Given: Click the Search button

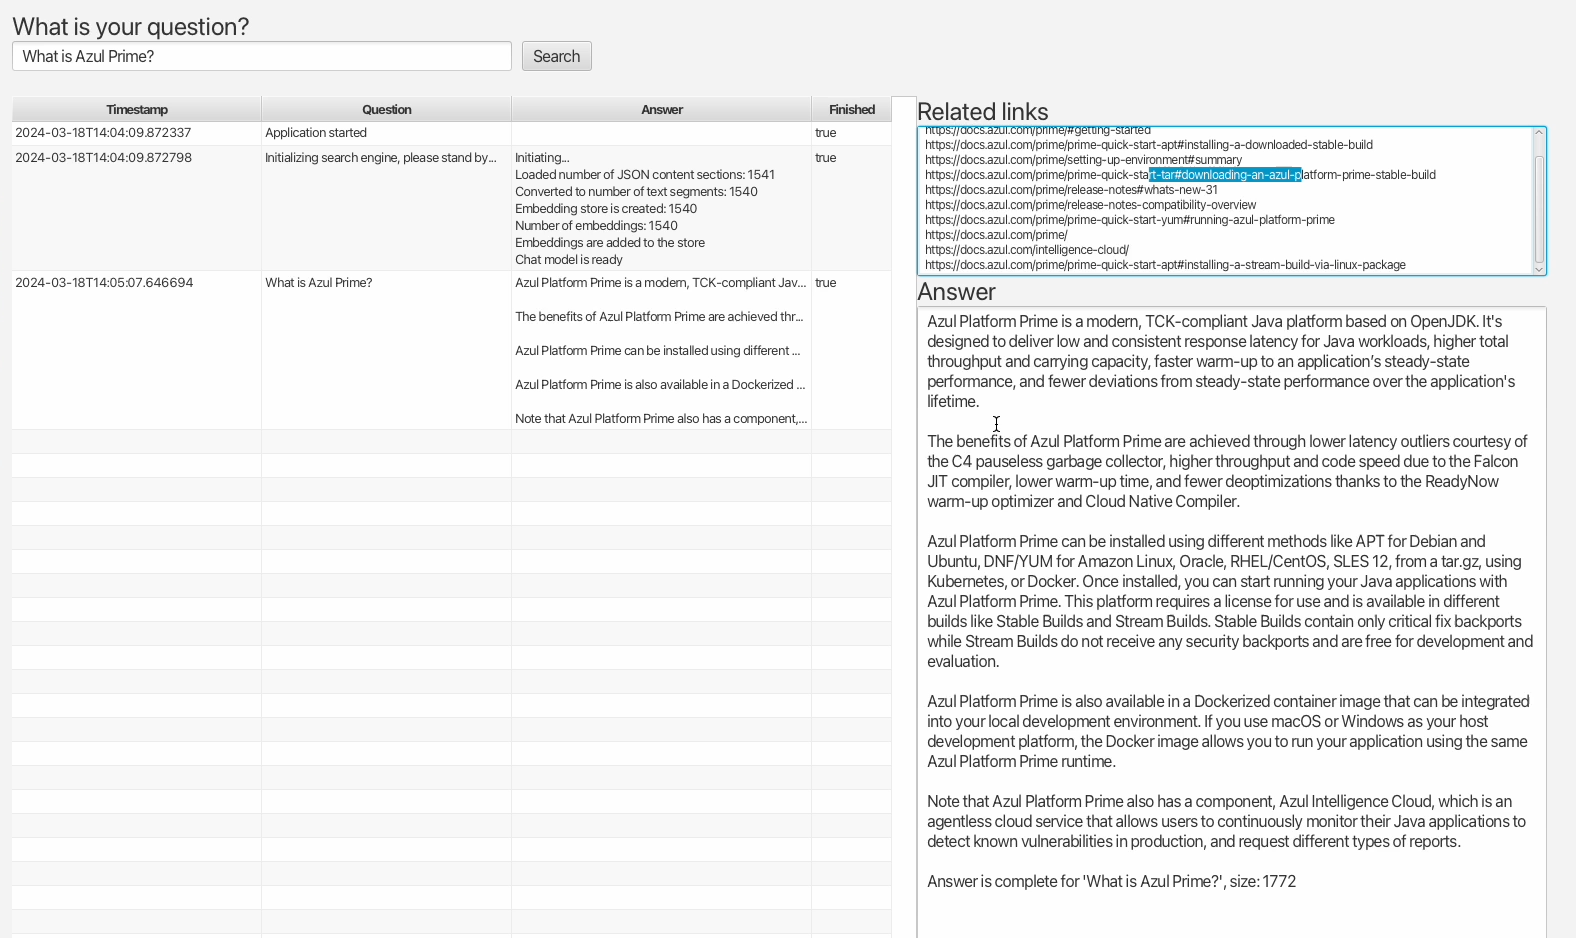Looking at the screenshot, I should (557, 56).
